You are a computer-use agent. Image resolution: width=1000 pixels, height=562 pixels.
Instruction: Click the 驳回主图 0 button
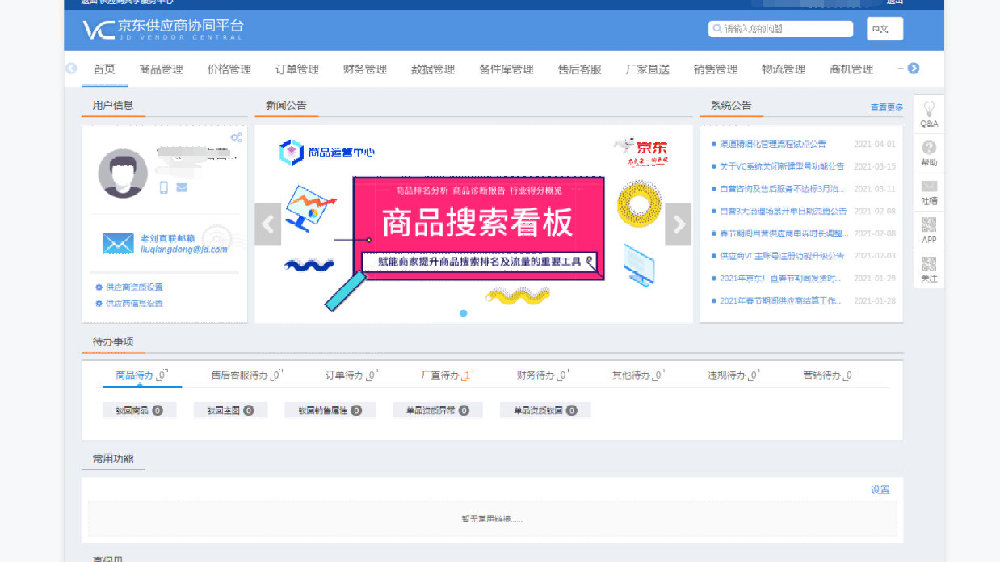coord(230,410)
